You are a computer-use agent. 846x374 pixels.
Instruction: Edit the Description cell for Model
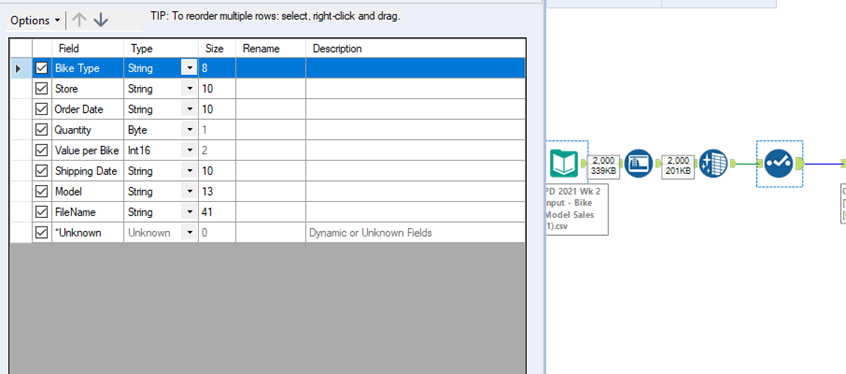point(415,191)
